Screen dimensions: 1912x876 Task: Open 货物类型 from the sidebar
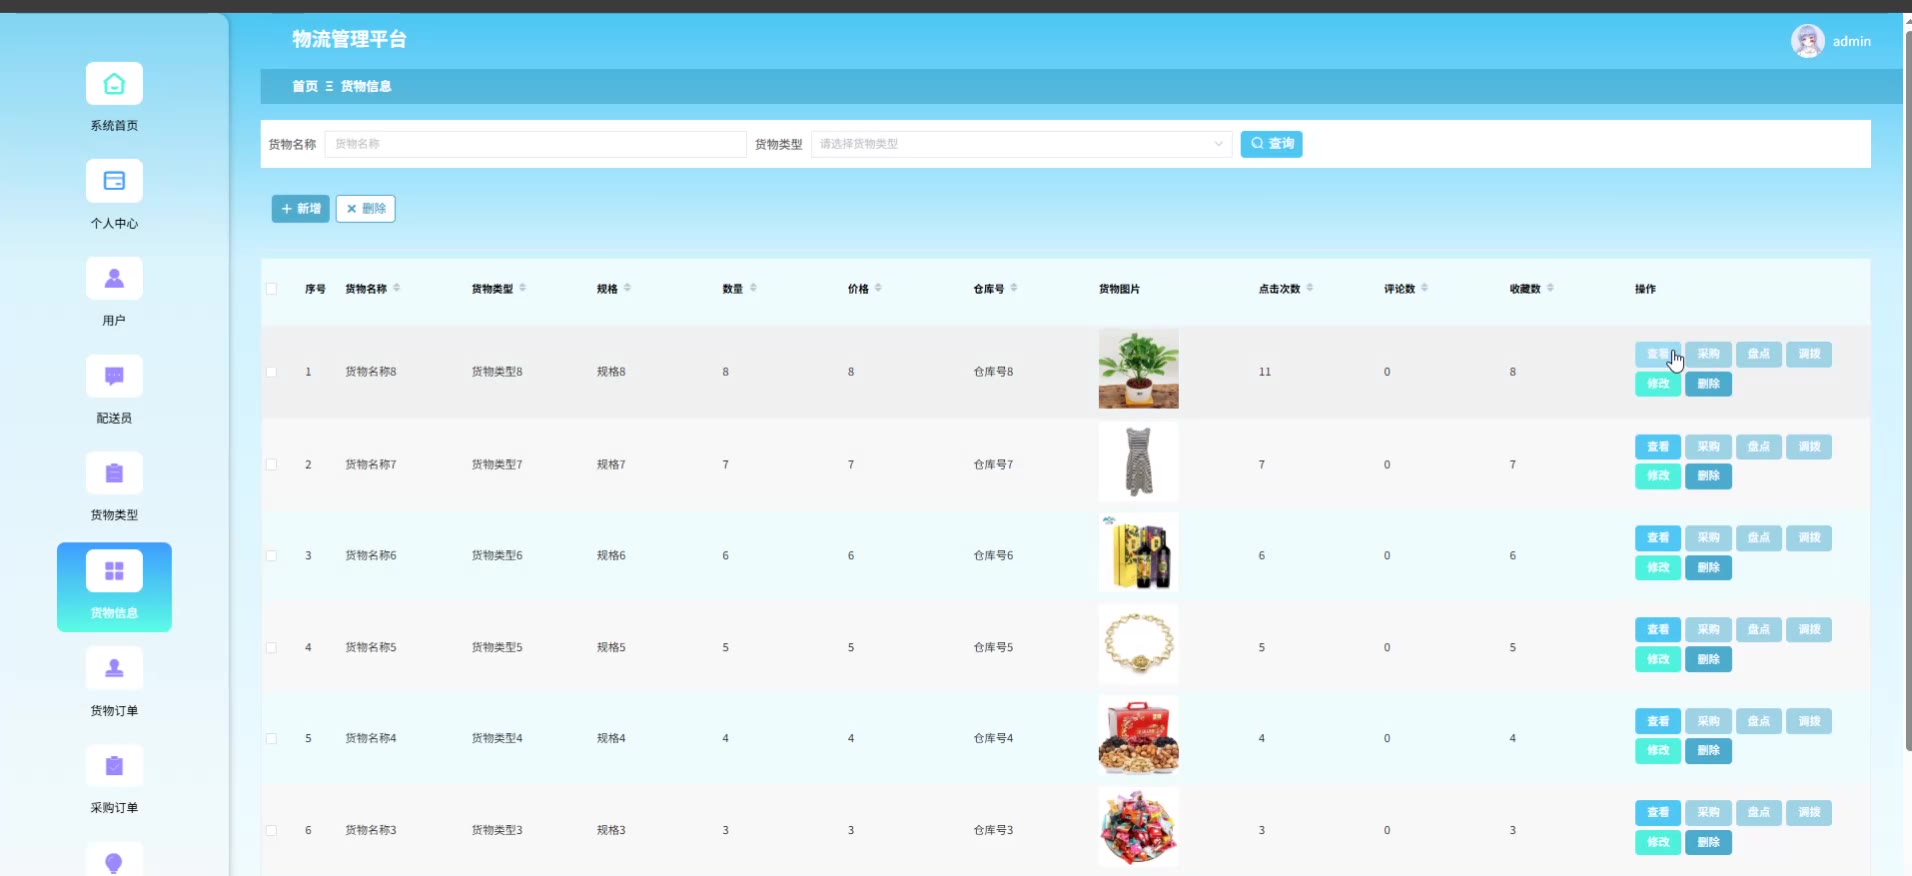pos(114,487)
